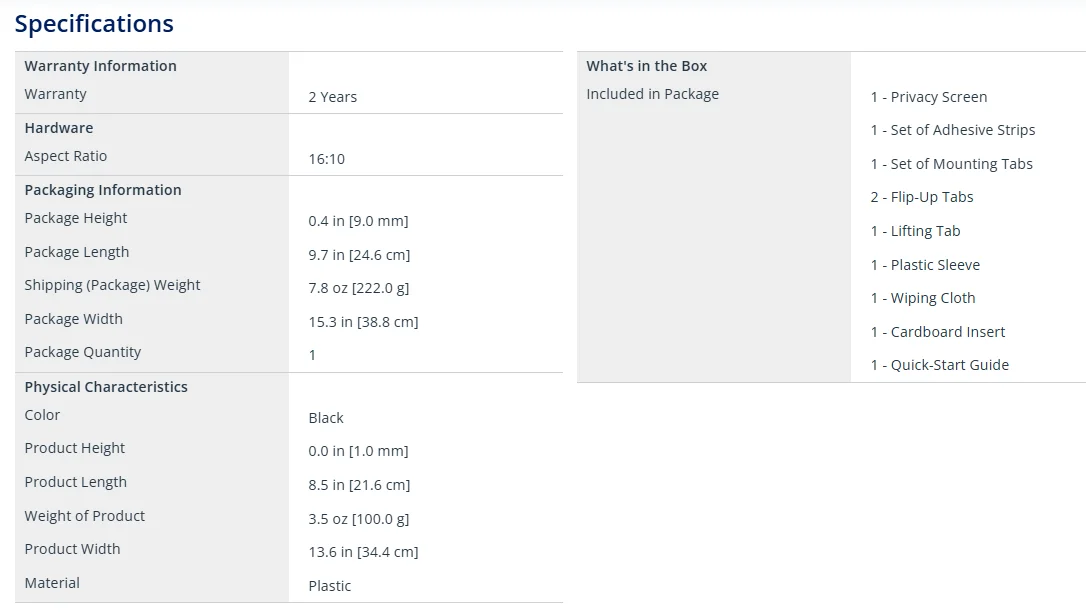Click the Product Height label
The image size is (1086, 616).
75,448
